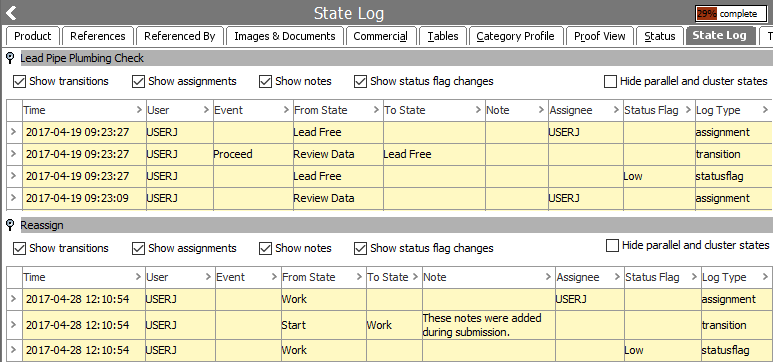Viewport: 773px width, 362px height.
Task: Enable Hide parallel and cluster states in Reassign
Action: (x=612, y=246)
